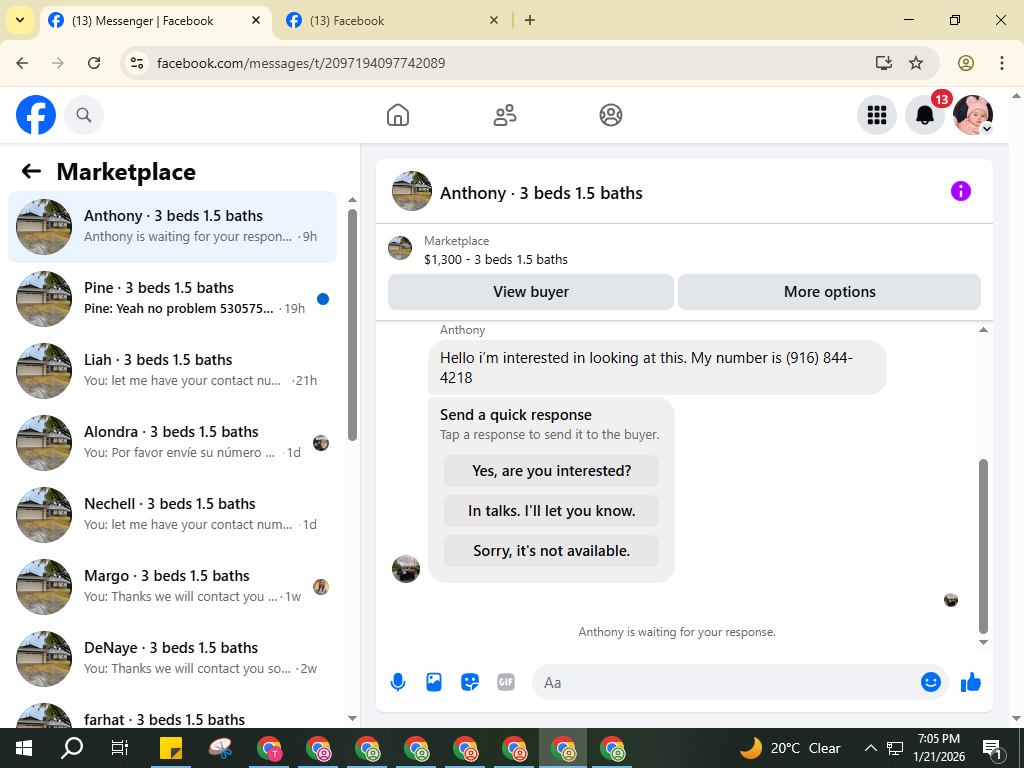Click conversation list scroll up arrow
Viewport: 1024px width, 768px height.
353,200
